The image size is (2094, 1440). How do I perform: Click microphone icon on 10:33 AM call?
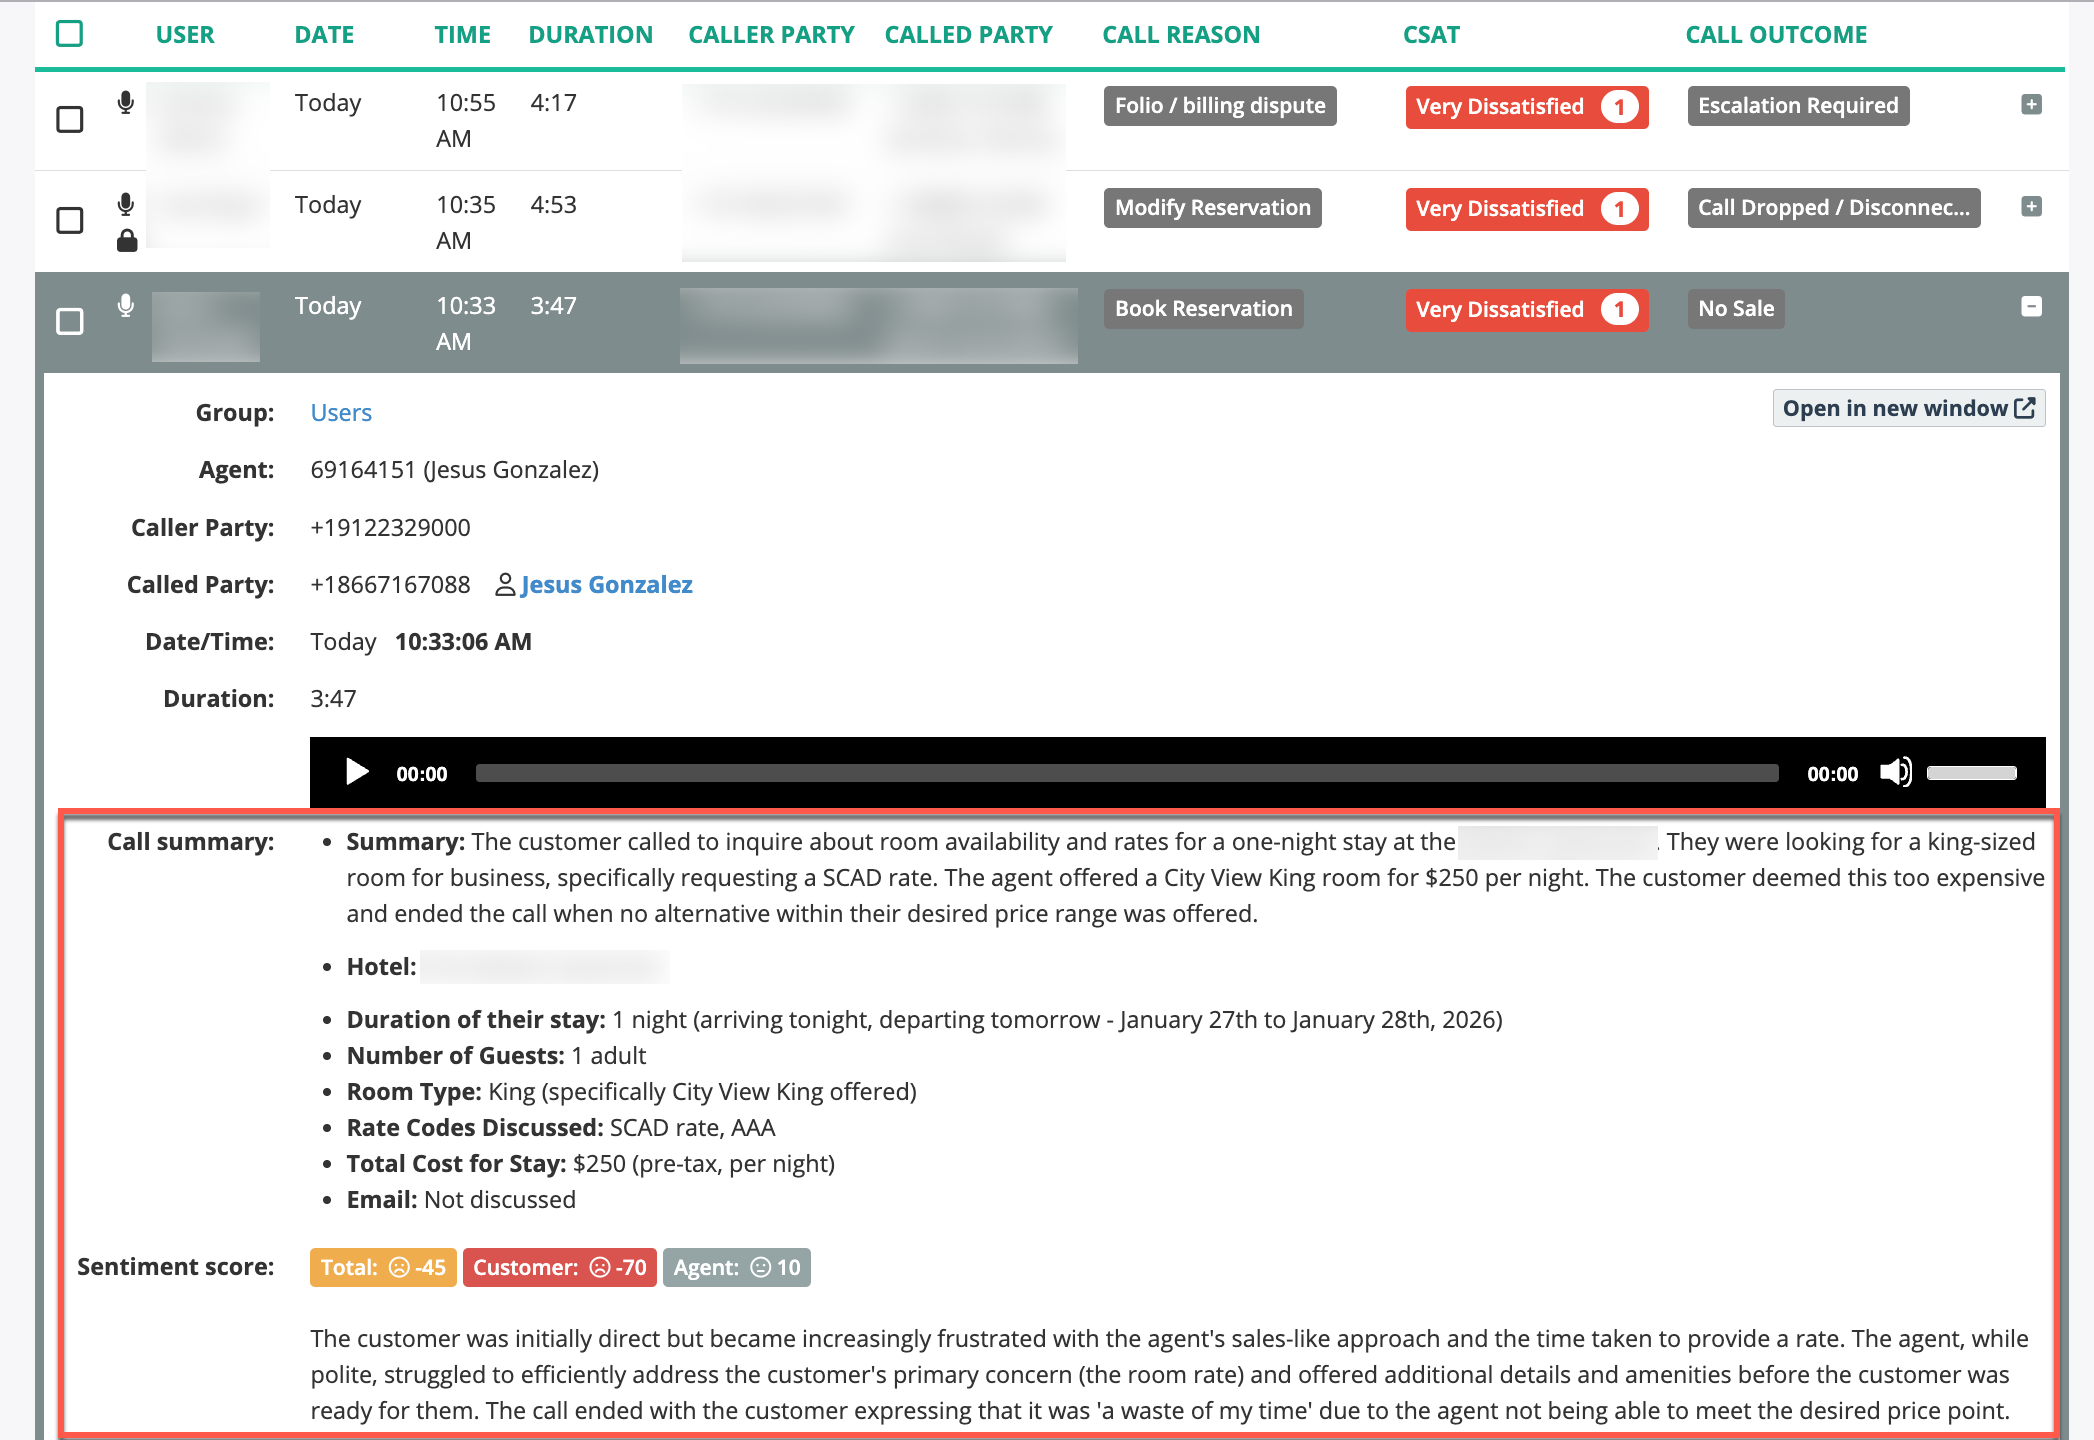(126, 306)
